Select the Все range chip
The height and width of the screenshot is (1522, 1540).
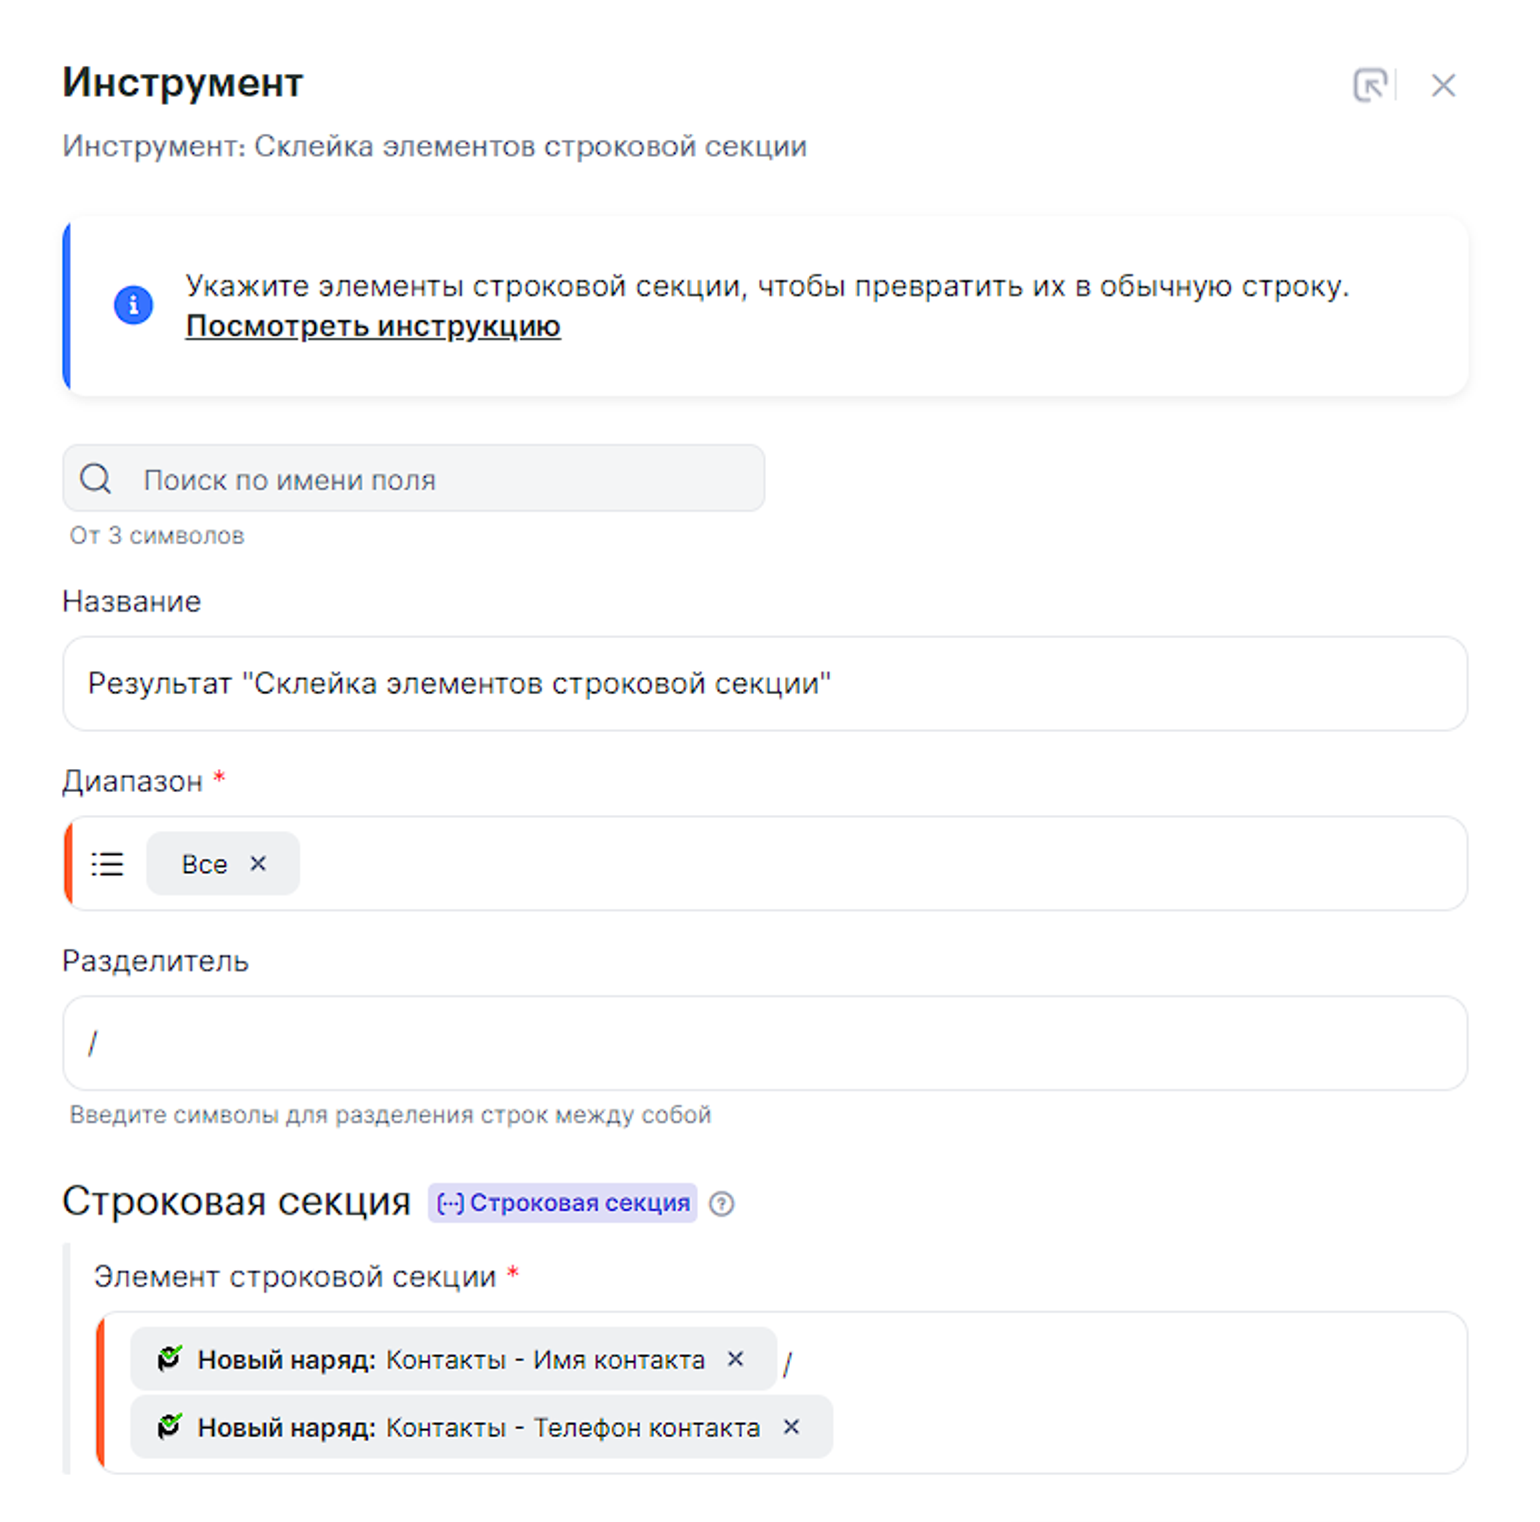[x=204, y=864]
